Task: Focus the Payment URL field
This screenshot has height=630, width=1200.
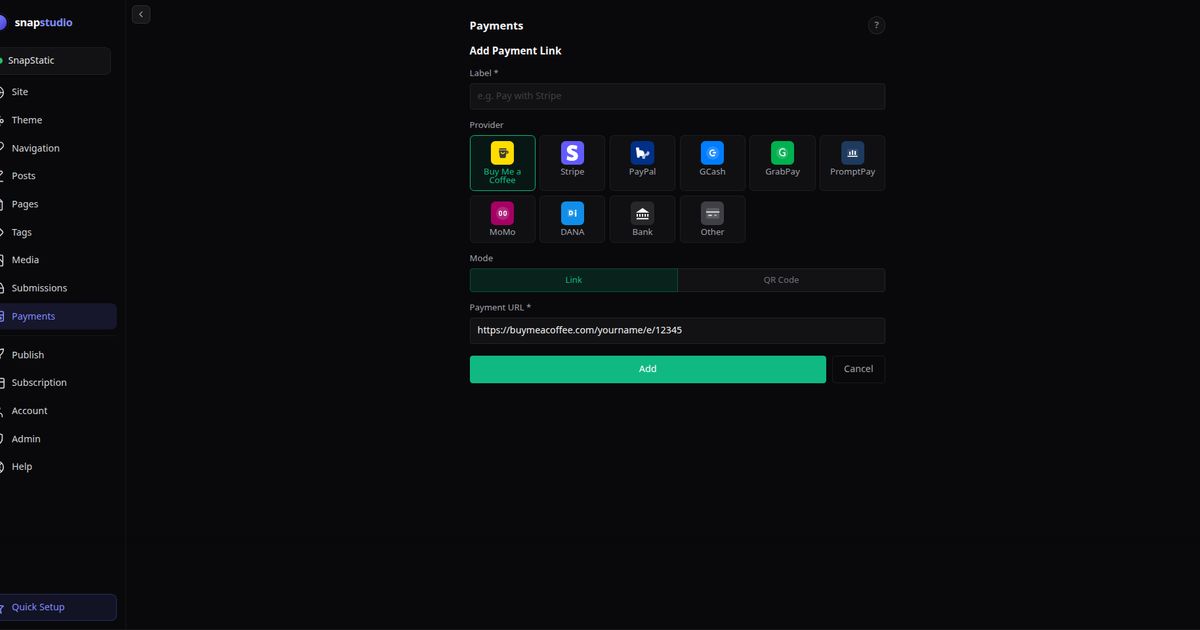Action: [x=677, y=330]
